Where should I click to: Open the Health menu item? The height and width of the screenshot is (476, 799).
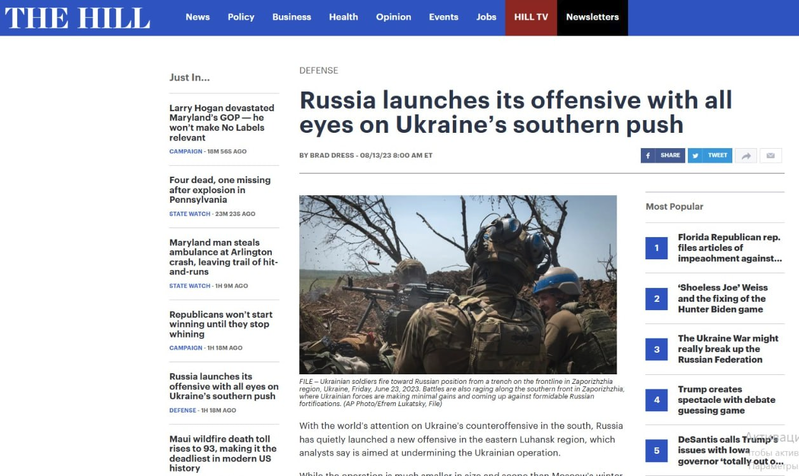tap(343, 17)
